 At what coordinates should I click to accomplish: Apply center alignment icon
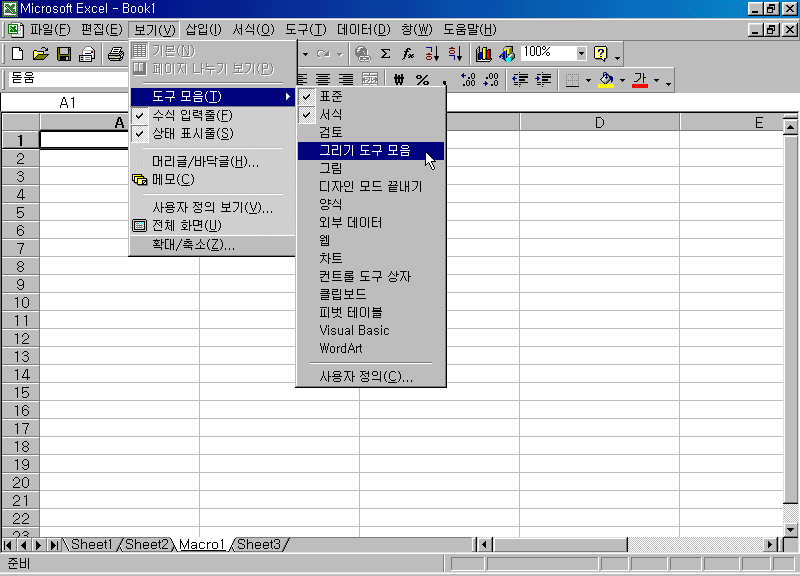[x=323, y=80]
